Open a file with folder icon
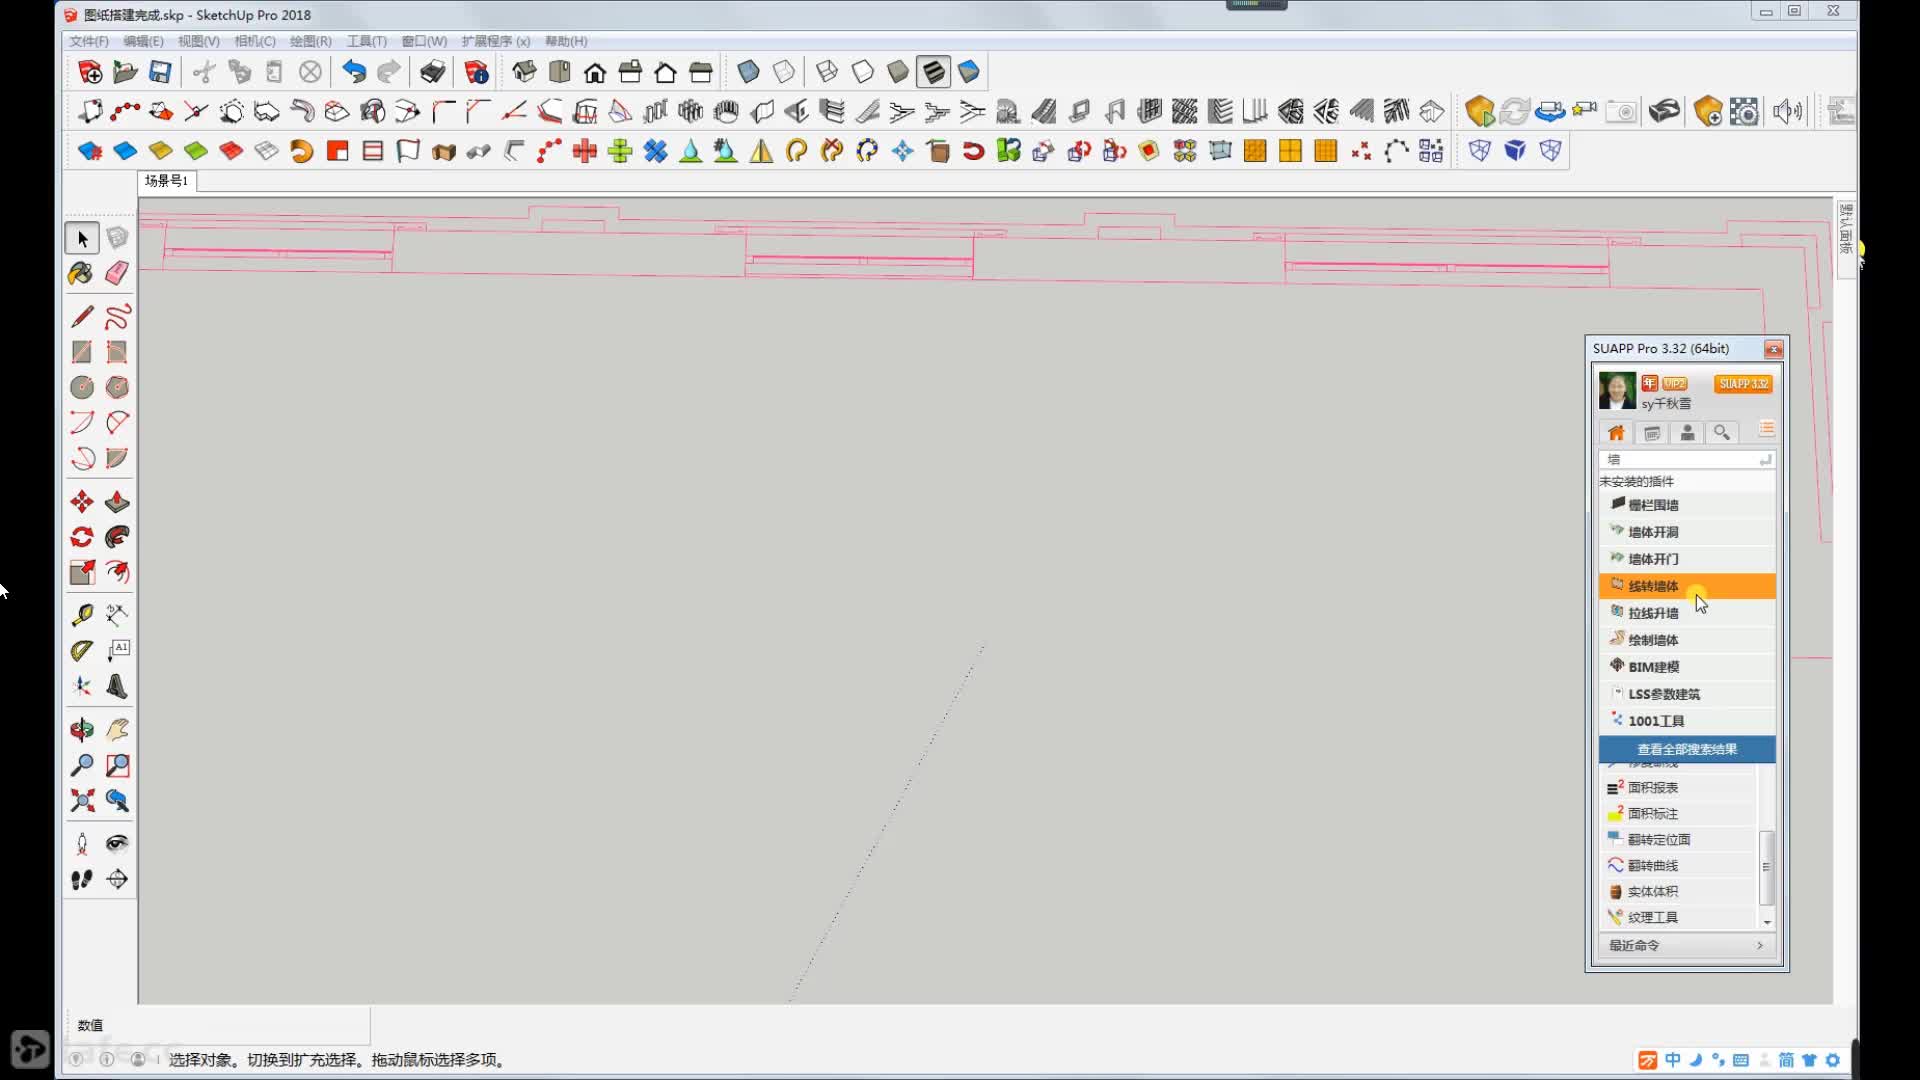The image size is (1920, 1080). coord(125,72)
